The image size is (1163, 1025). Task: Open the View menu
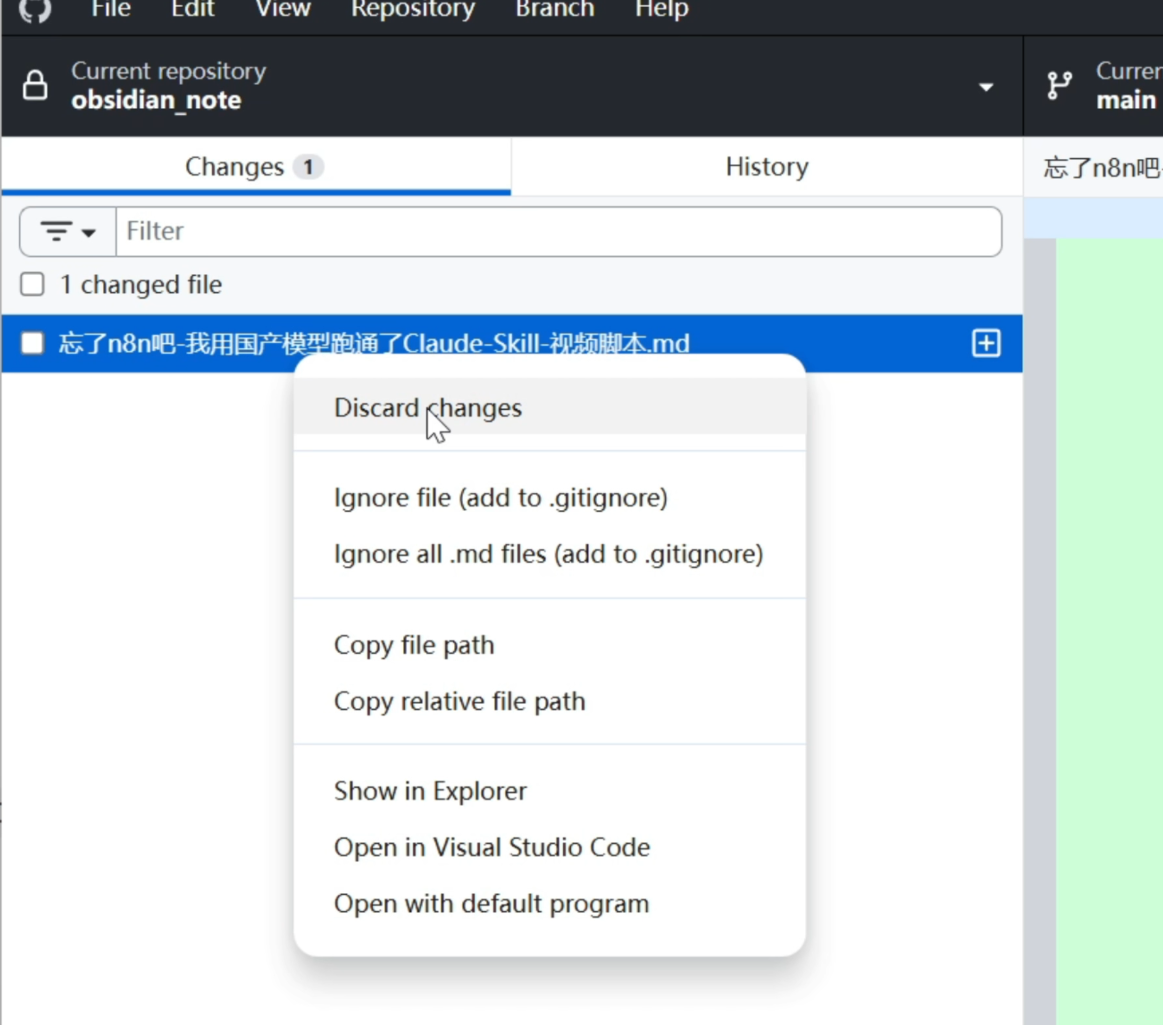pos(283,9)
